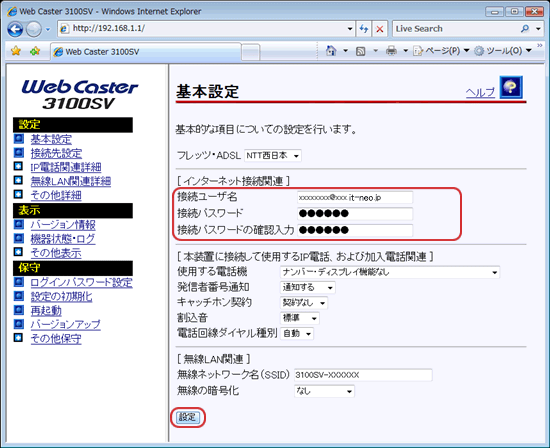The width and height of the screenshot is (550, 448).
Task: Open the 電話回線ダイヤル種別 dropdown
Action: 297,334
